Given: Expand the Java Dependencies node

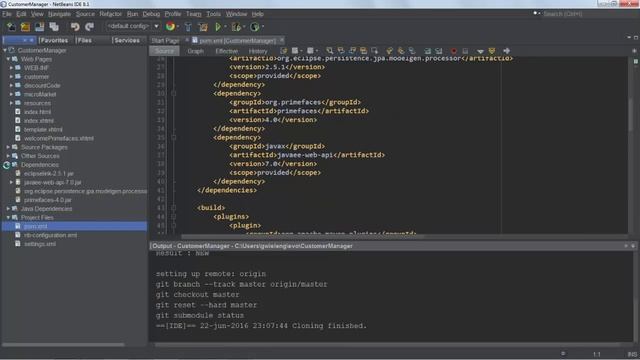Looking at the screenshot, I should [8, 209].
